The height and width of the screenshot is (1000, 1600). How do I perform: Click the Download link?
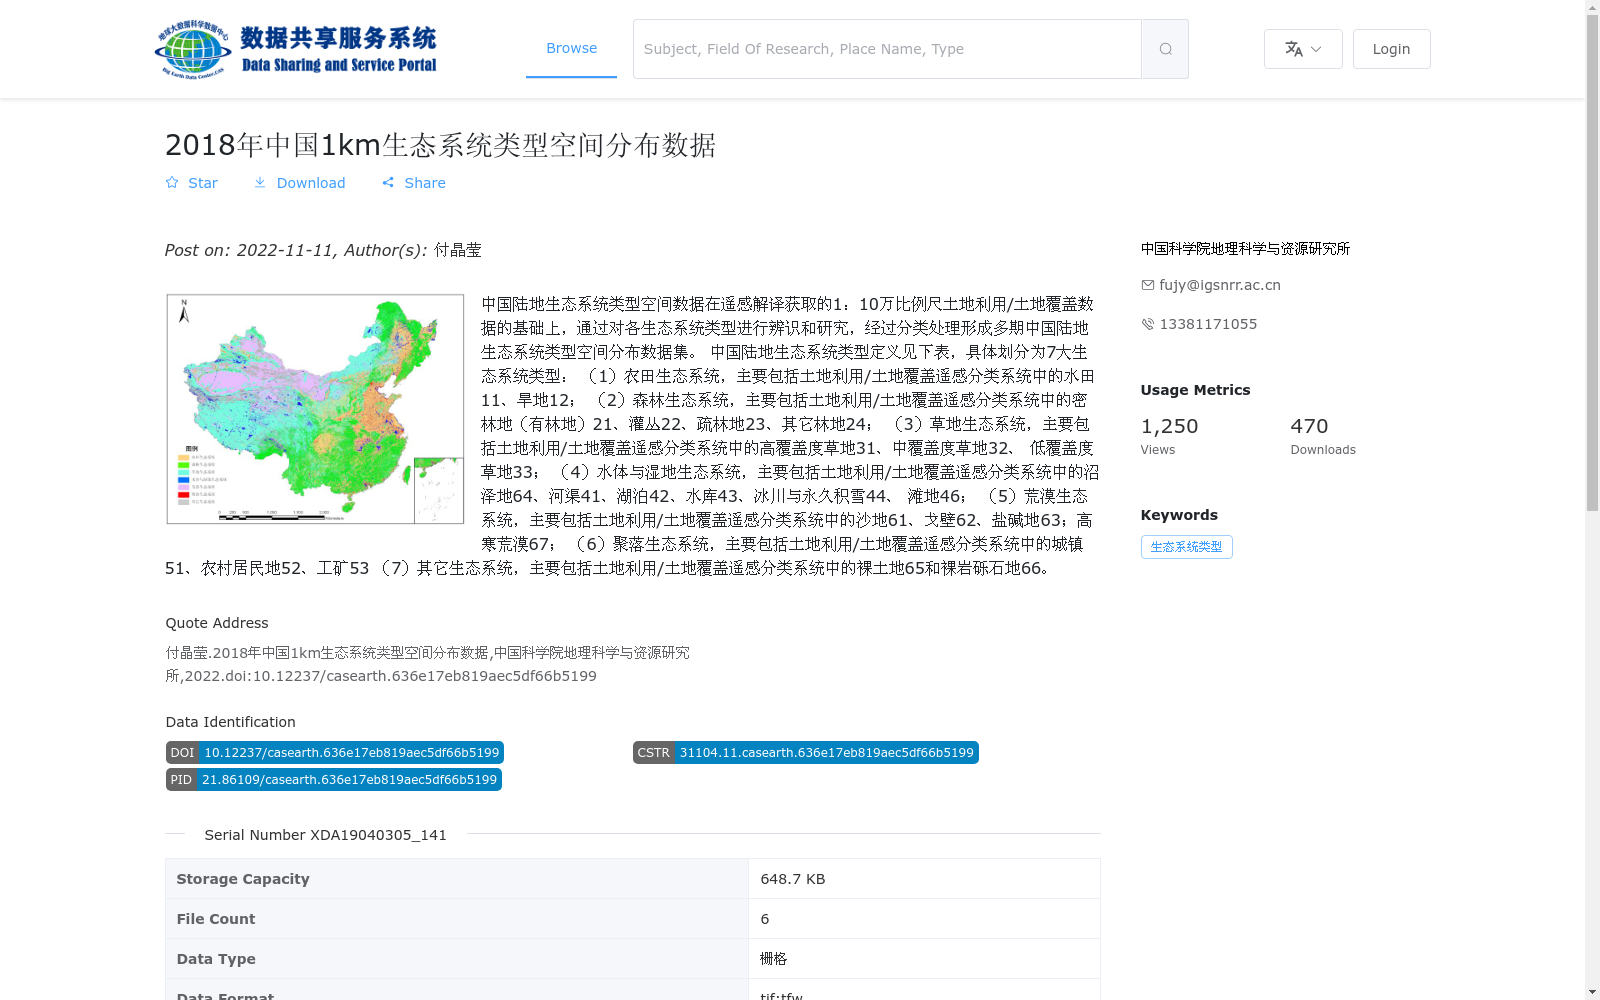299,183
